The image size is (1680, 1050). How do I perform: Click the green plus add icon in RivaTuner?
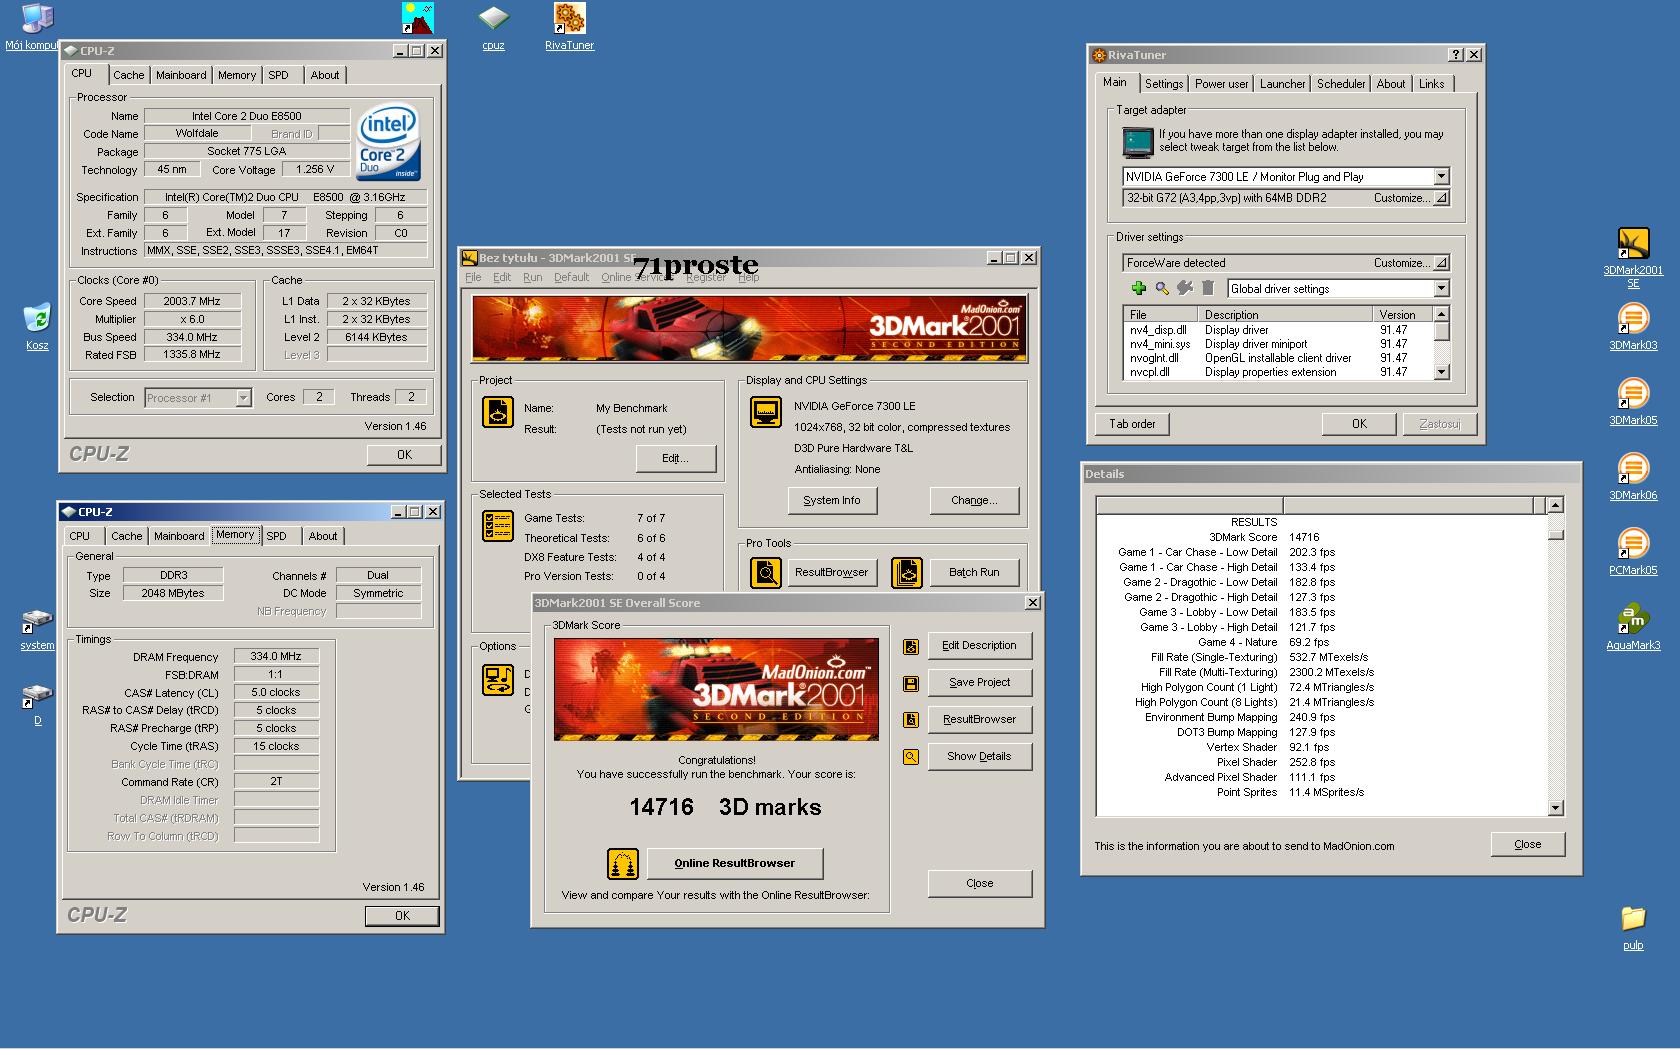(1138, 288)
